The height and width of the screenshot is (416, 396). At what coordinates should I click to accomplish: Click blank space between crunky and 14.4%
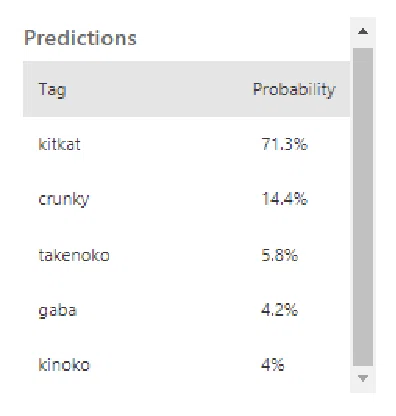pos(175,199)
